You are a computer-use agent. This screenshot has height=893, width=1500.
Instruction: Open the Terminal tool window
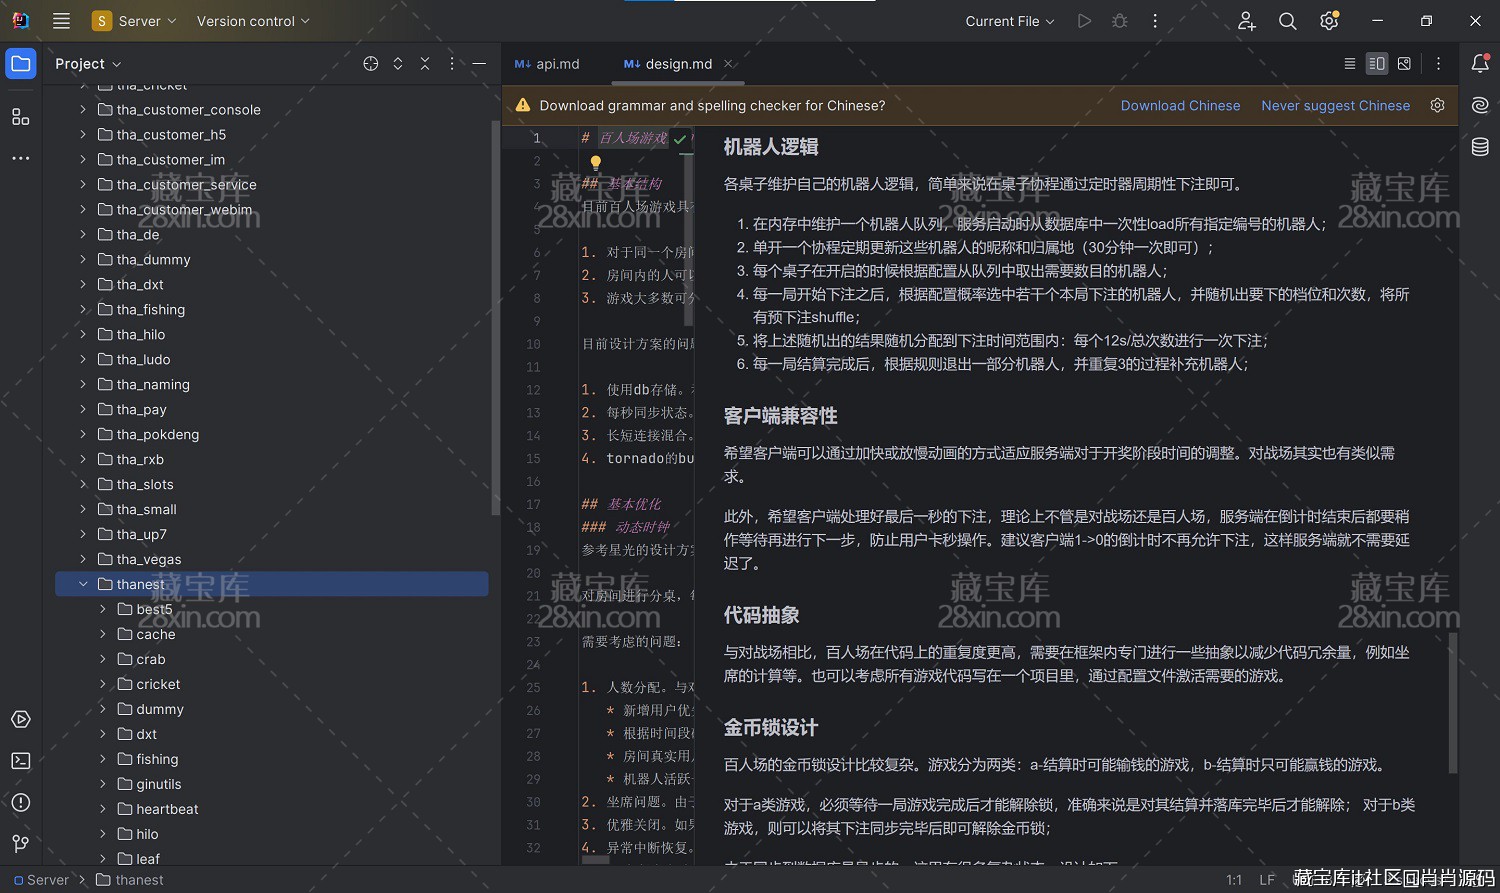point(21,761)
